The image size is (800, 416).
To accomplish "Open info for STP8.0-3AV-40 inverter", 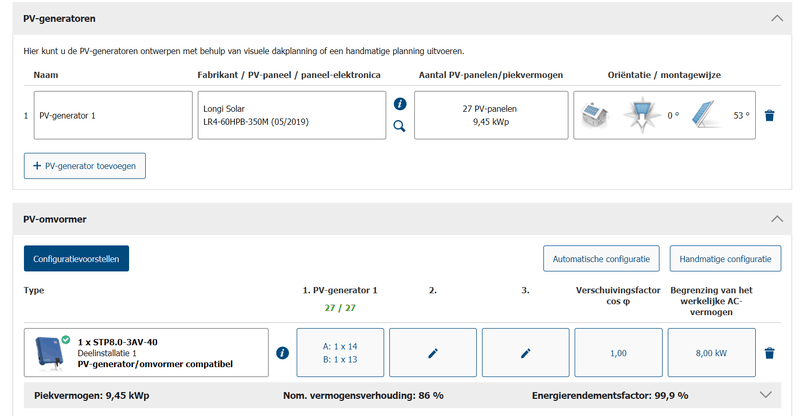I will point(283,353).
